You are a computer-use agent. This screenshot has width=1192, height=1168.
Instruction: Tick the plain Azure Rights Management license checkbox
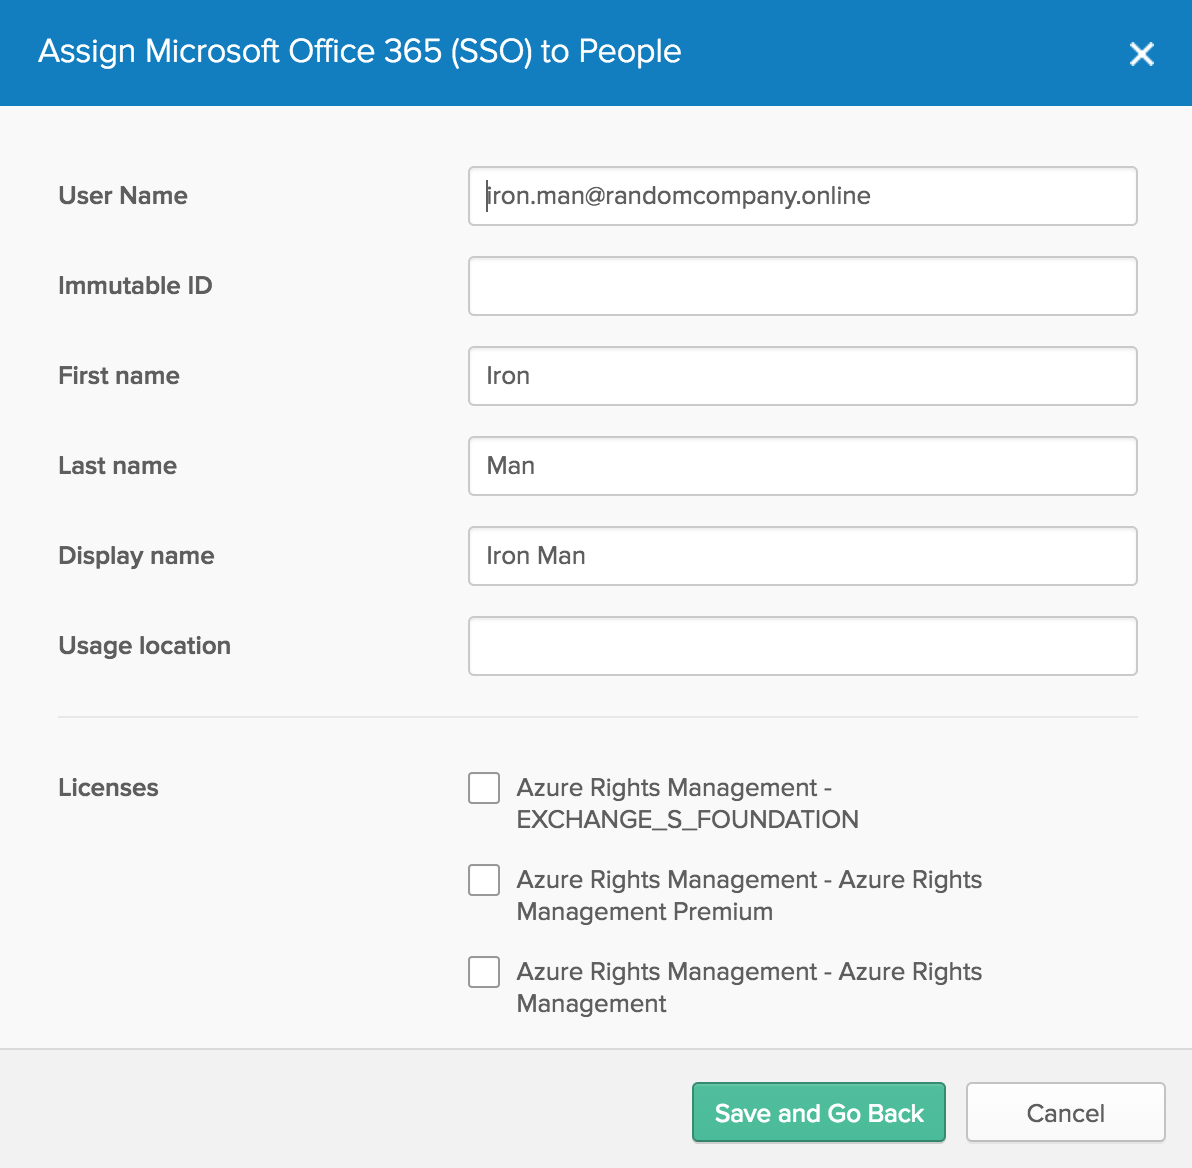click(x=483, y=972)
